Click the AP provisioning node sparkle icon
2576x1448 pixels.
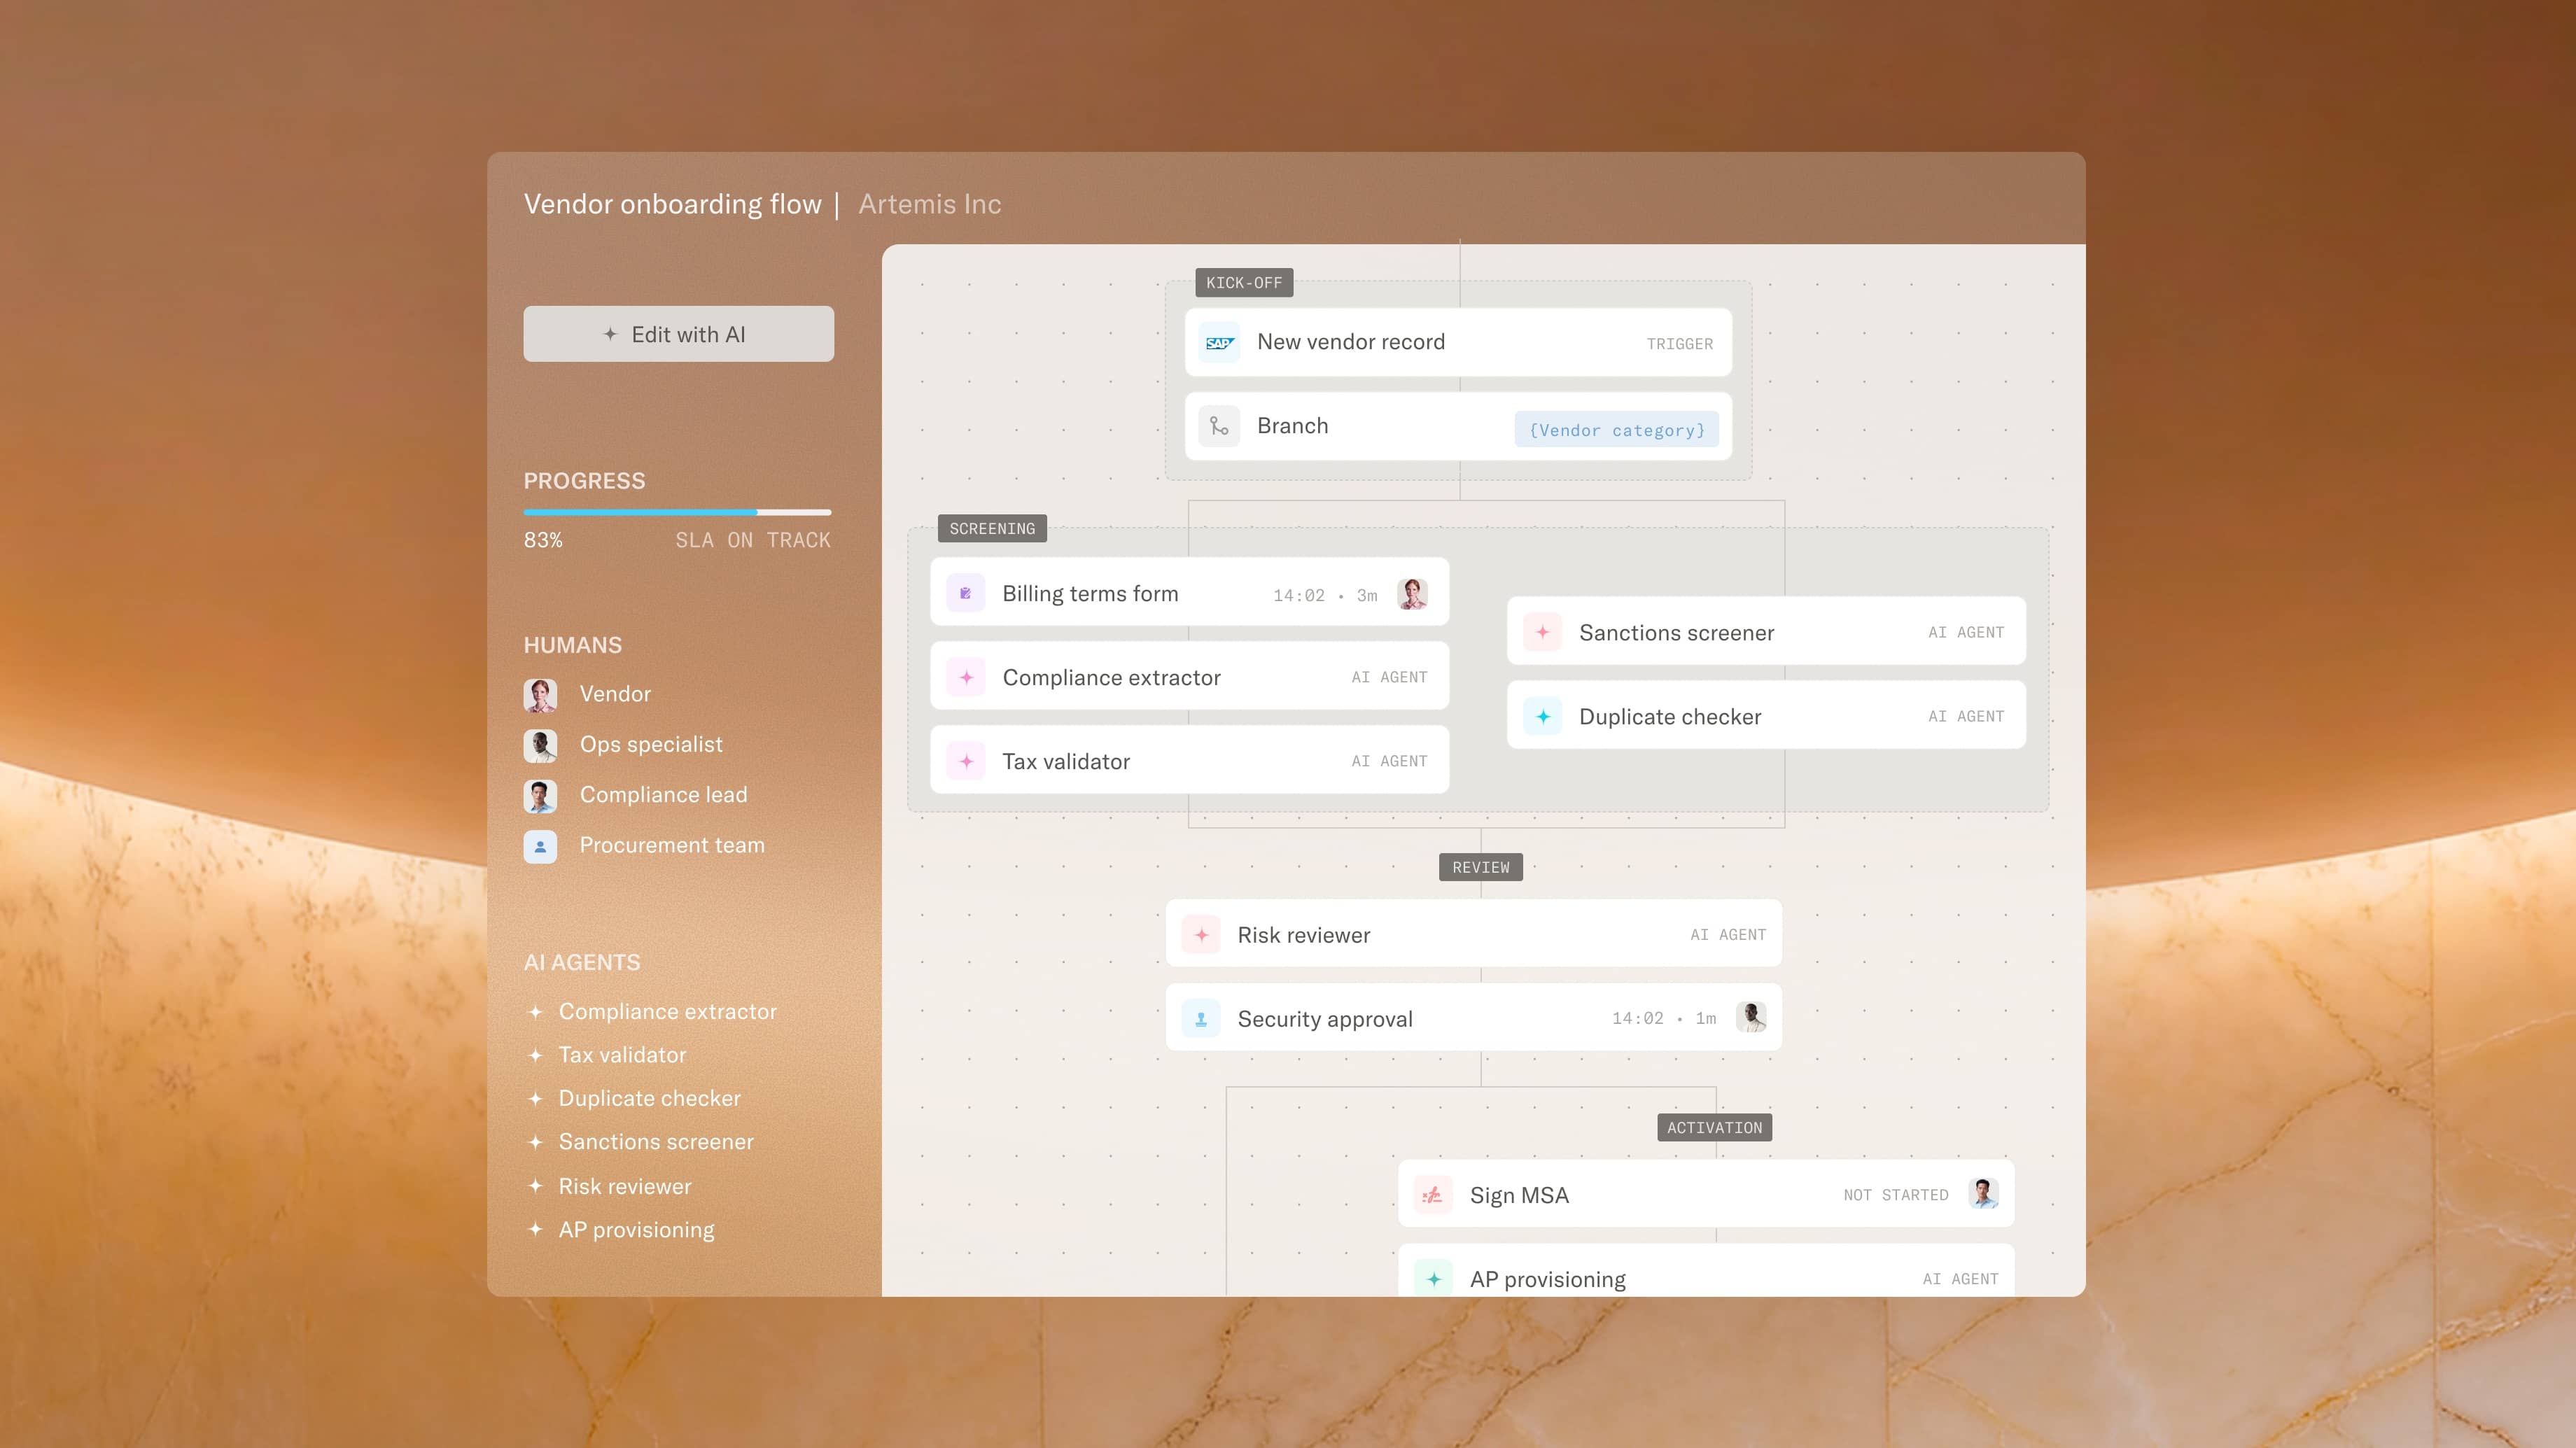point(1433,1278)
